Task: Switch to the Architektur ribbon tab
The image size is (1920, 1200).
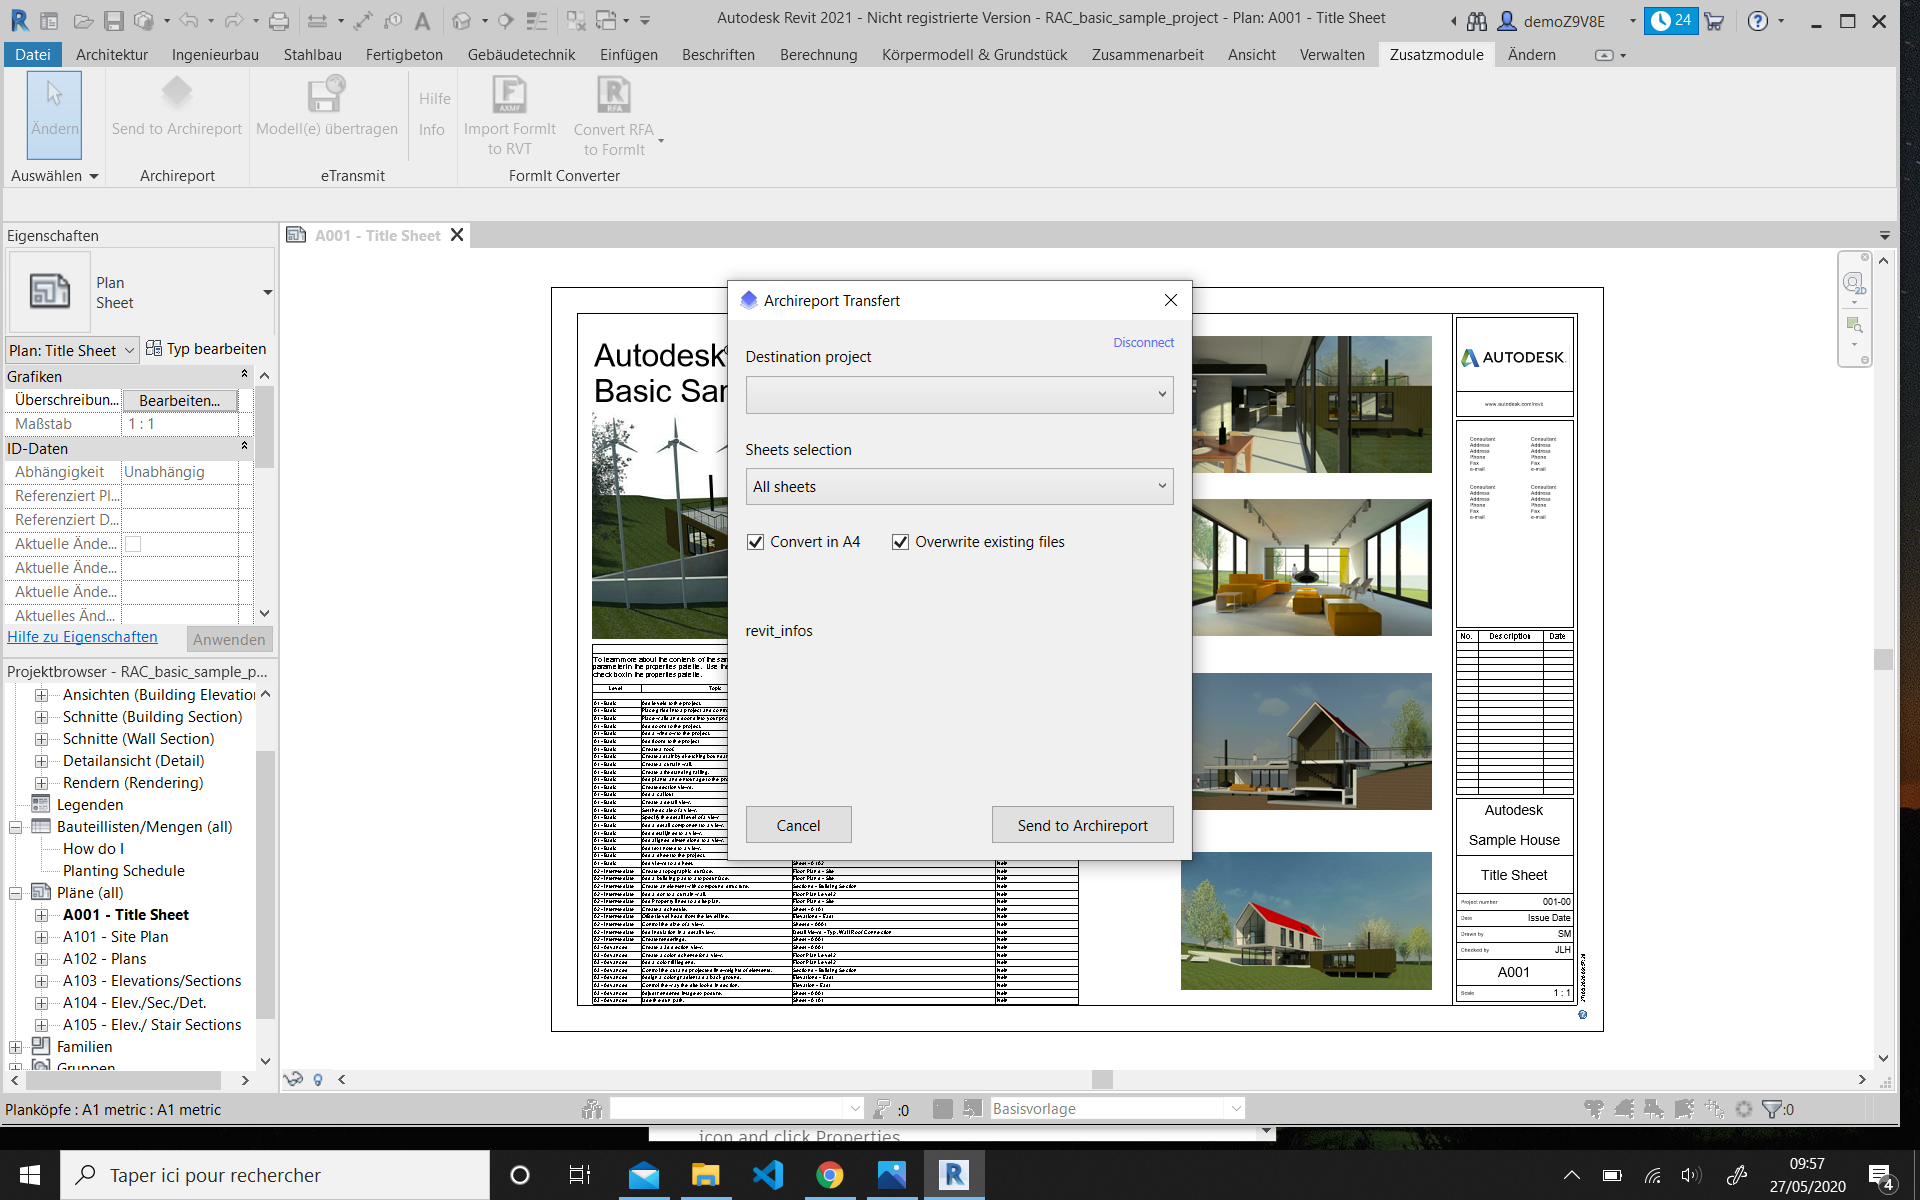Action: (x=111, y=55)
